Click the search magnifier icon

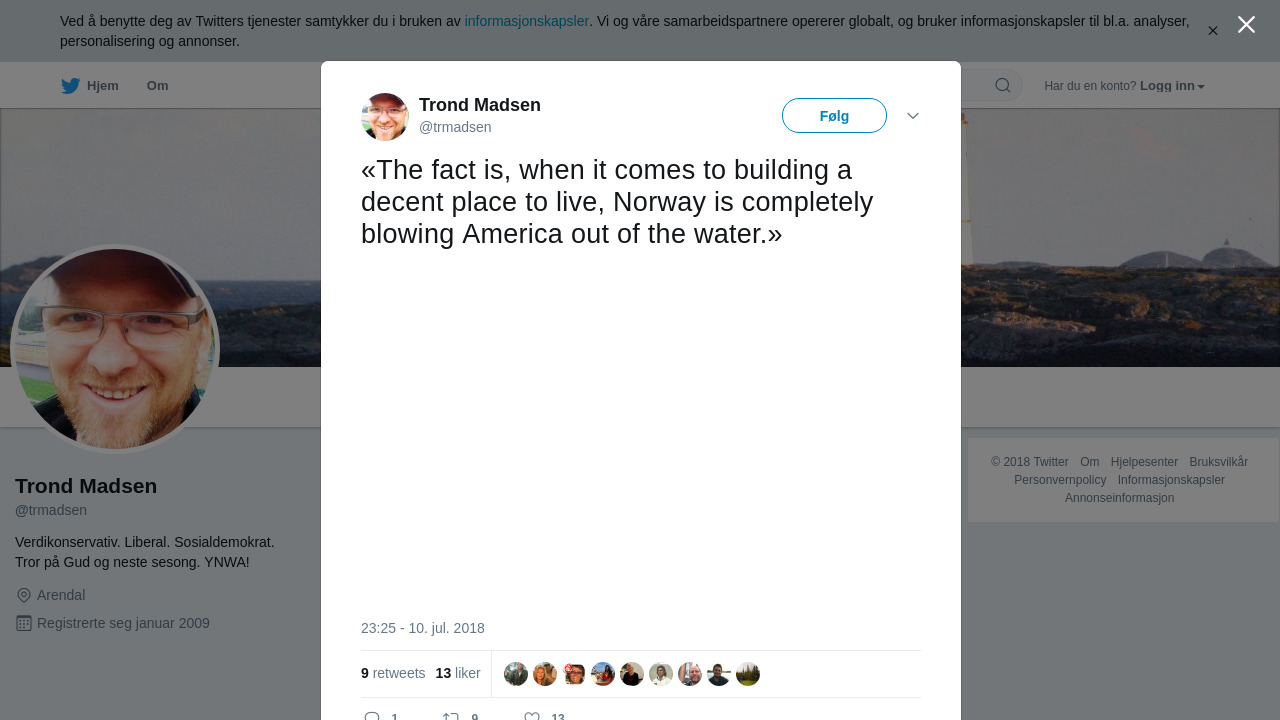tap(1003, 85)
